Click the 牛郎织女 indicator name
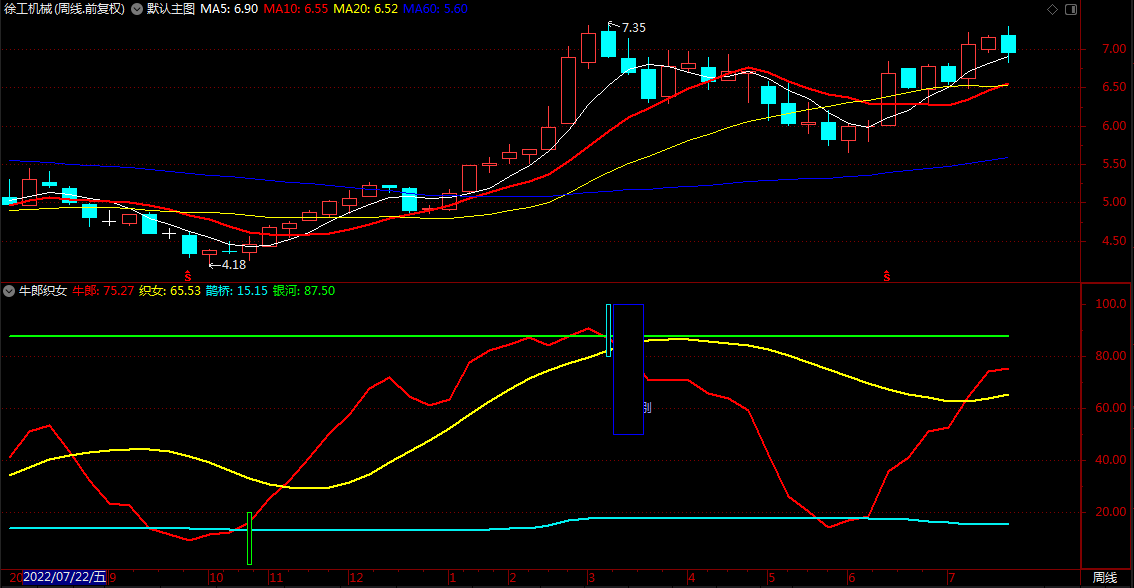 click(43, 291)
